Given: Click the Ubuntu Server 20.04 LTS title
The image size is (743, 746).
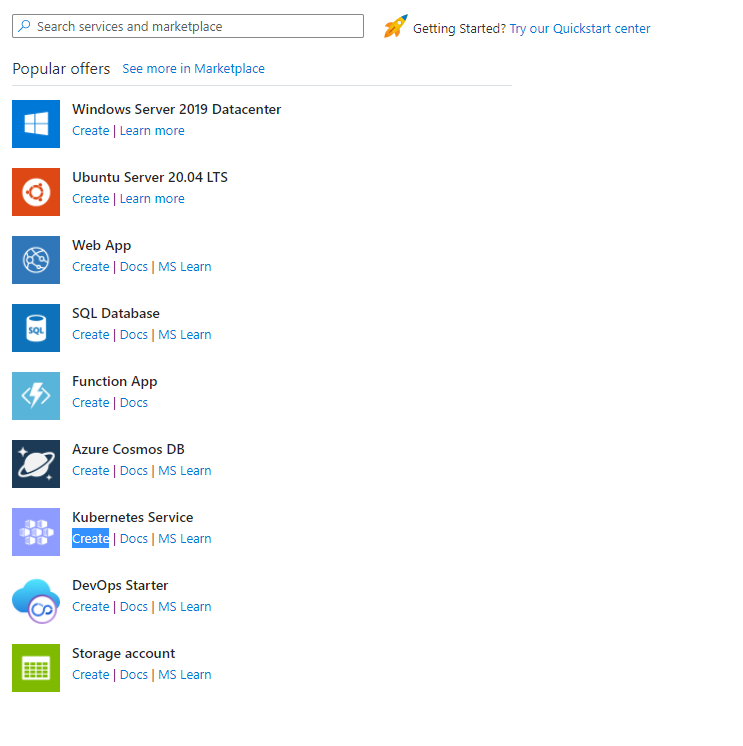Looking at the screenshot, I should (150, 177).
